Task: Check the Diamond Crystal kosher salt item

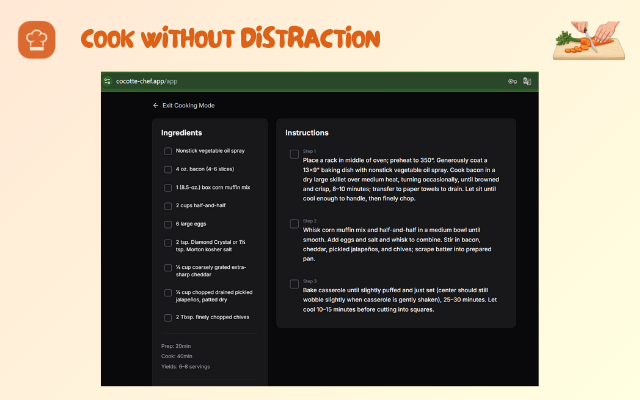Action: click(x=168, y=243)
